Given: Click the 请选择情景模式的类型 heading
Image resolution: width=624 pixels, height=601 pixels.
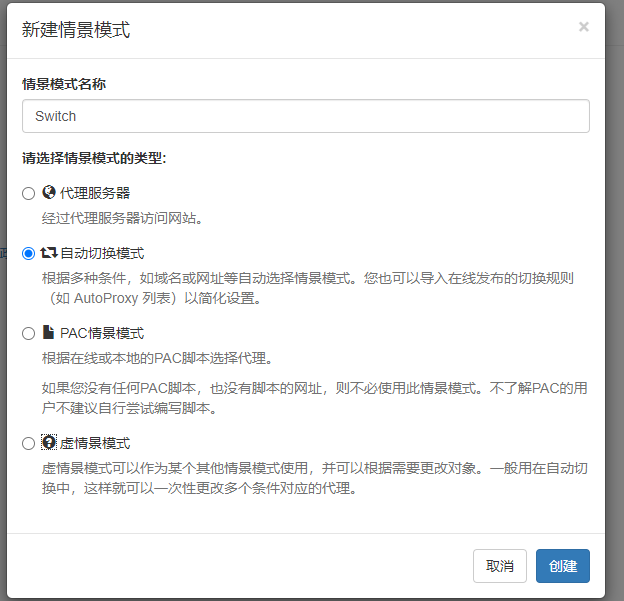Looking at the screenshot, I should (94, 158).
